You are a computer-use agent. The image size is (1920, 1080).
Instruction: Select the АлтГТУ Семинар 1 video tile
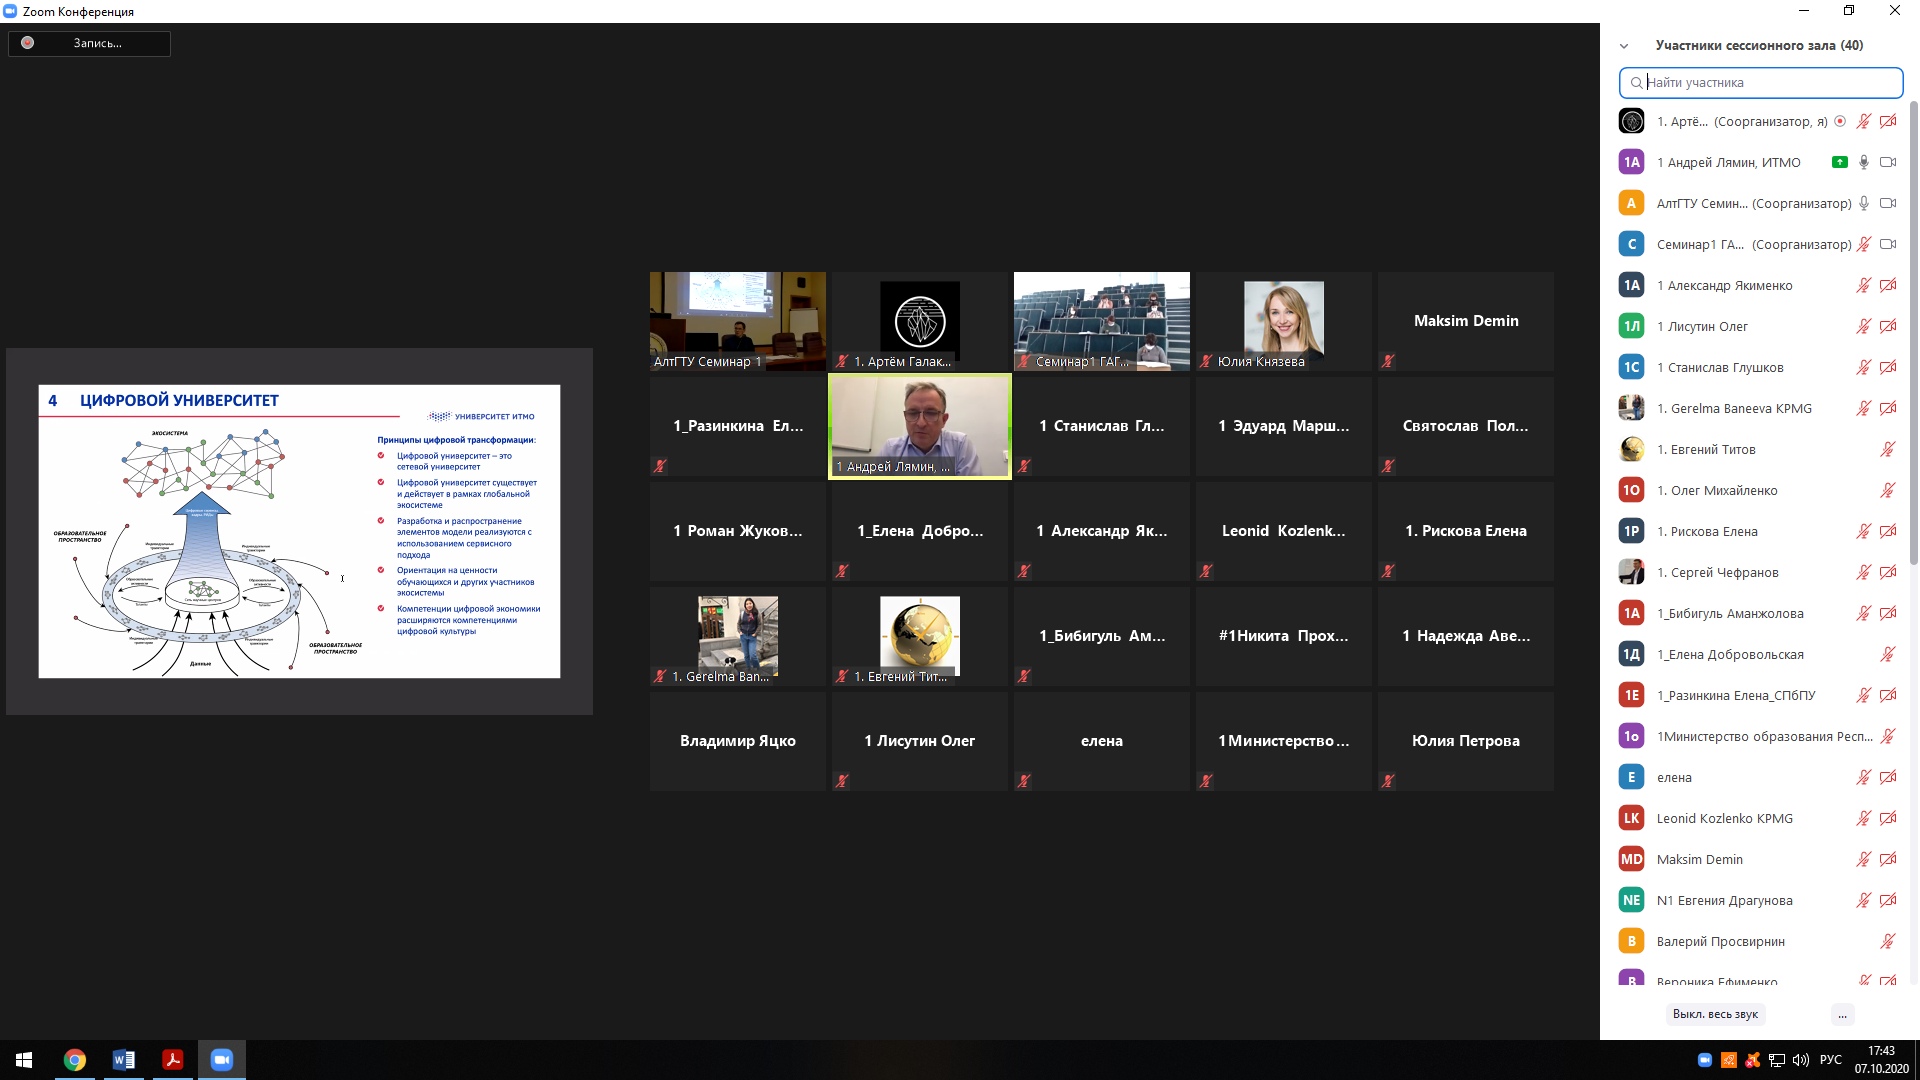pos(738,321)
